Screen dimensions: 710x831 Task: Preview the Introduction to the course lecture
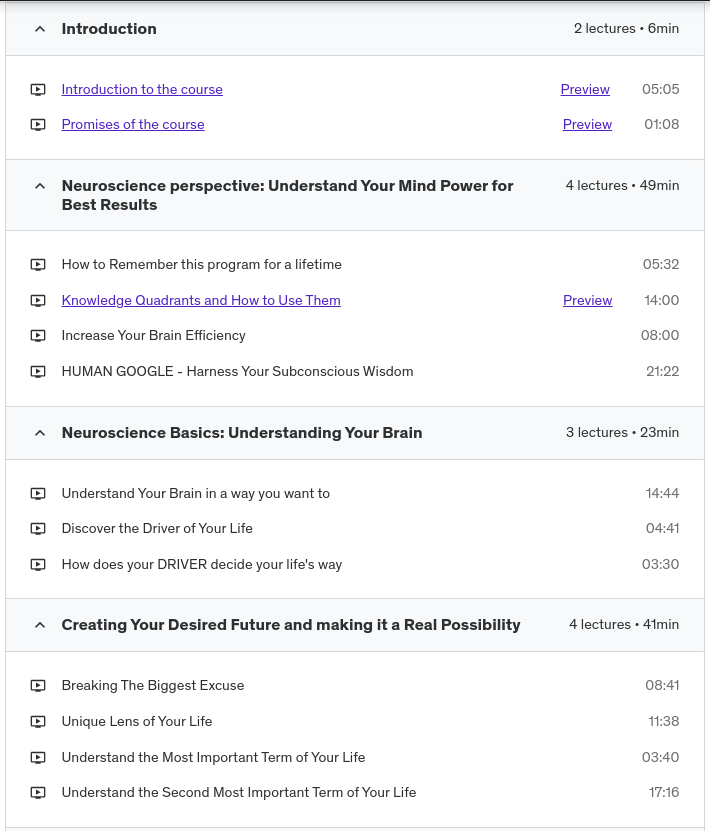[x=585, y=90]
